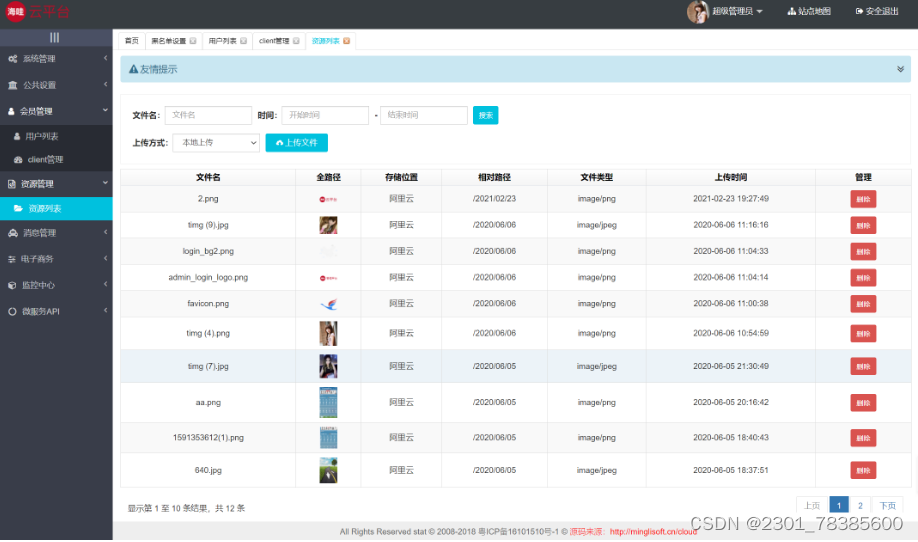Screen dimensions: 918x542
Task: Open the 系统管理 sidebar menu
Action: pos(56,59)
